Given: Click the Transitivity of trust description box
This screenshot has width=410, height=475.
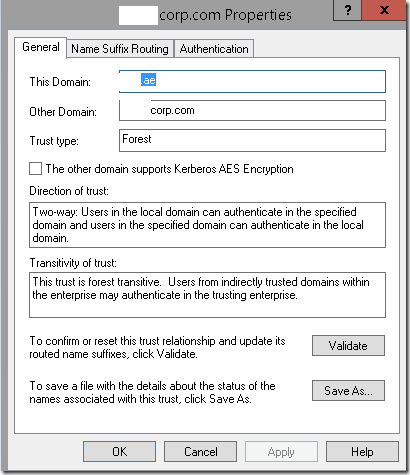Looking at the screenshot, I should [x=207, y=295].
